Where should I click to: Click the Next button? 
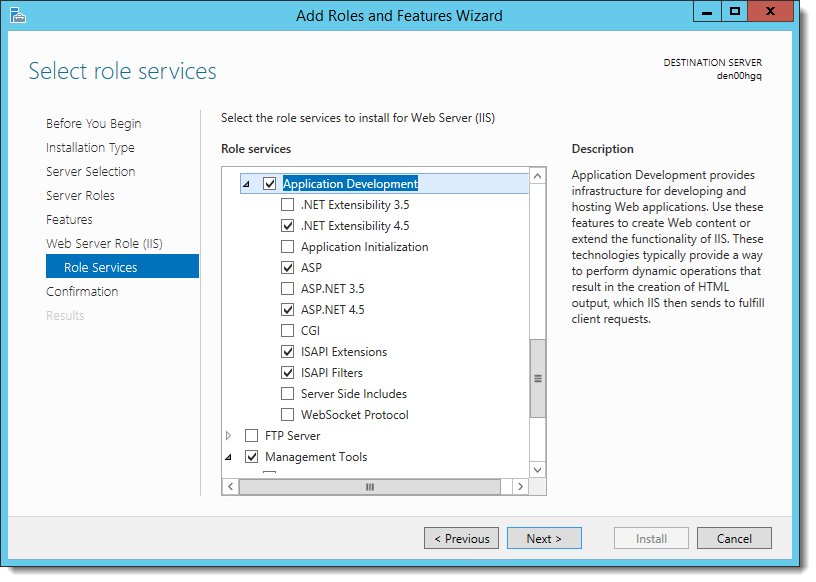click(x=544, y=538)
